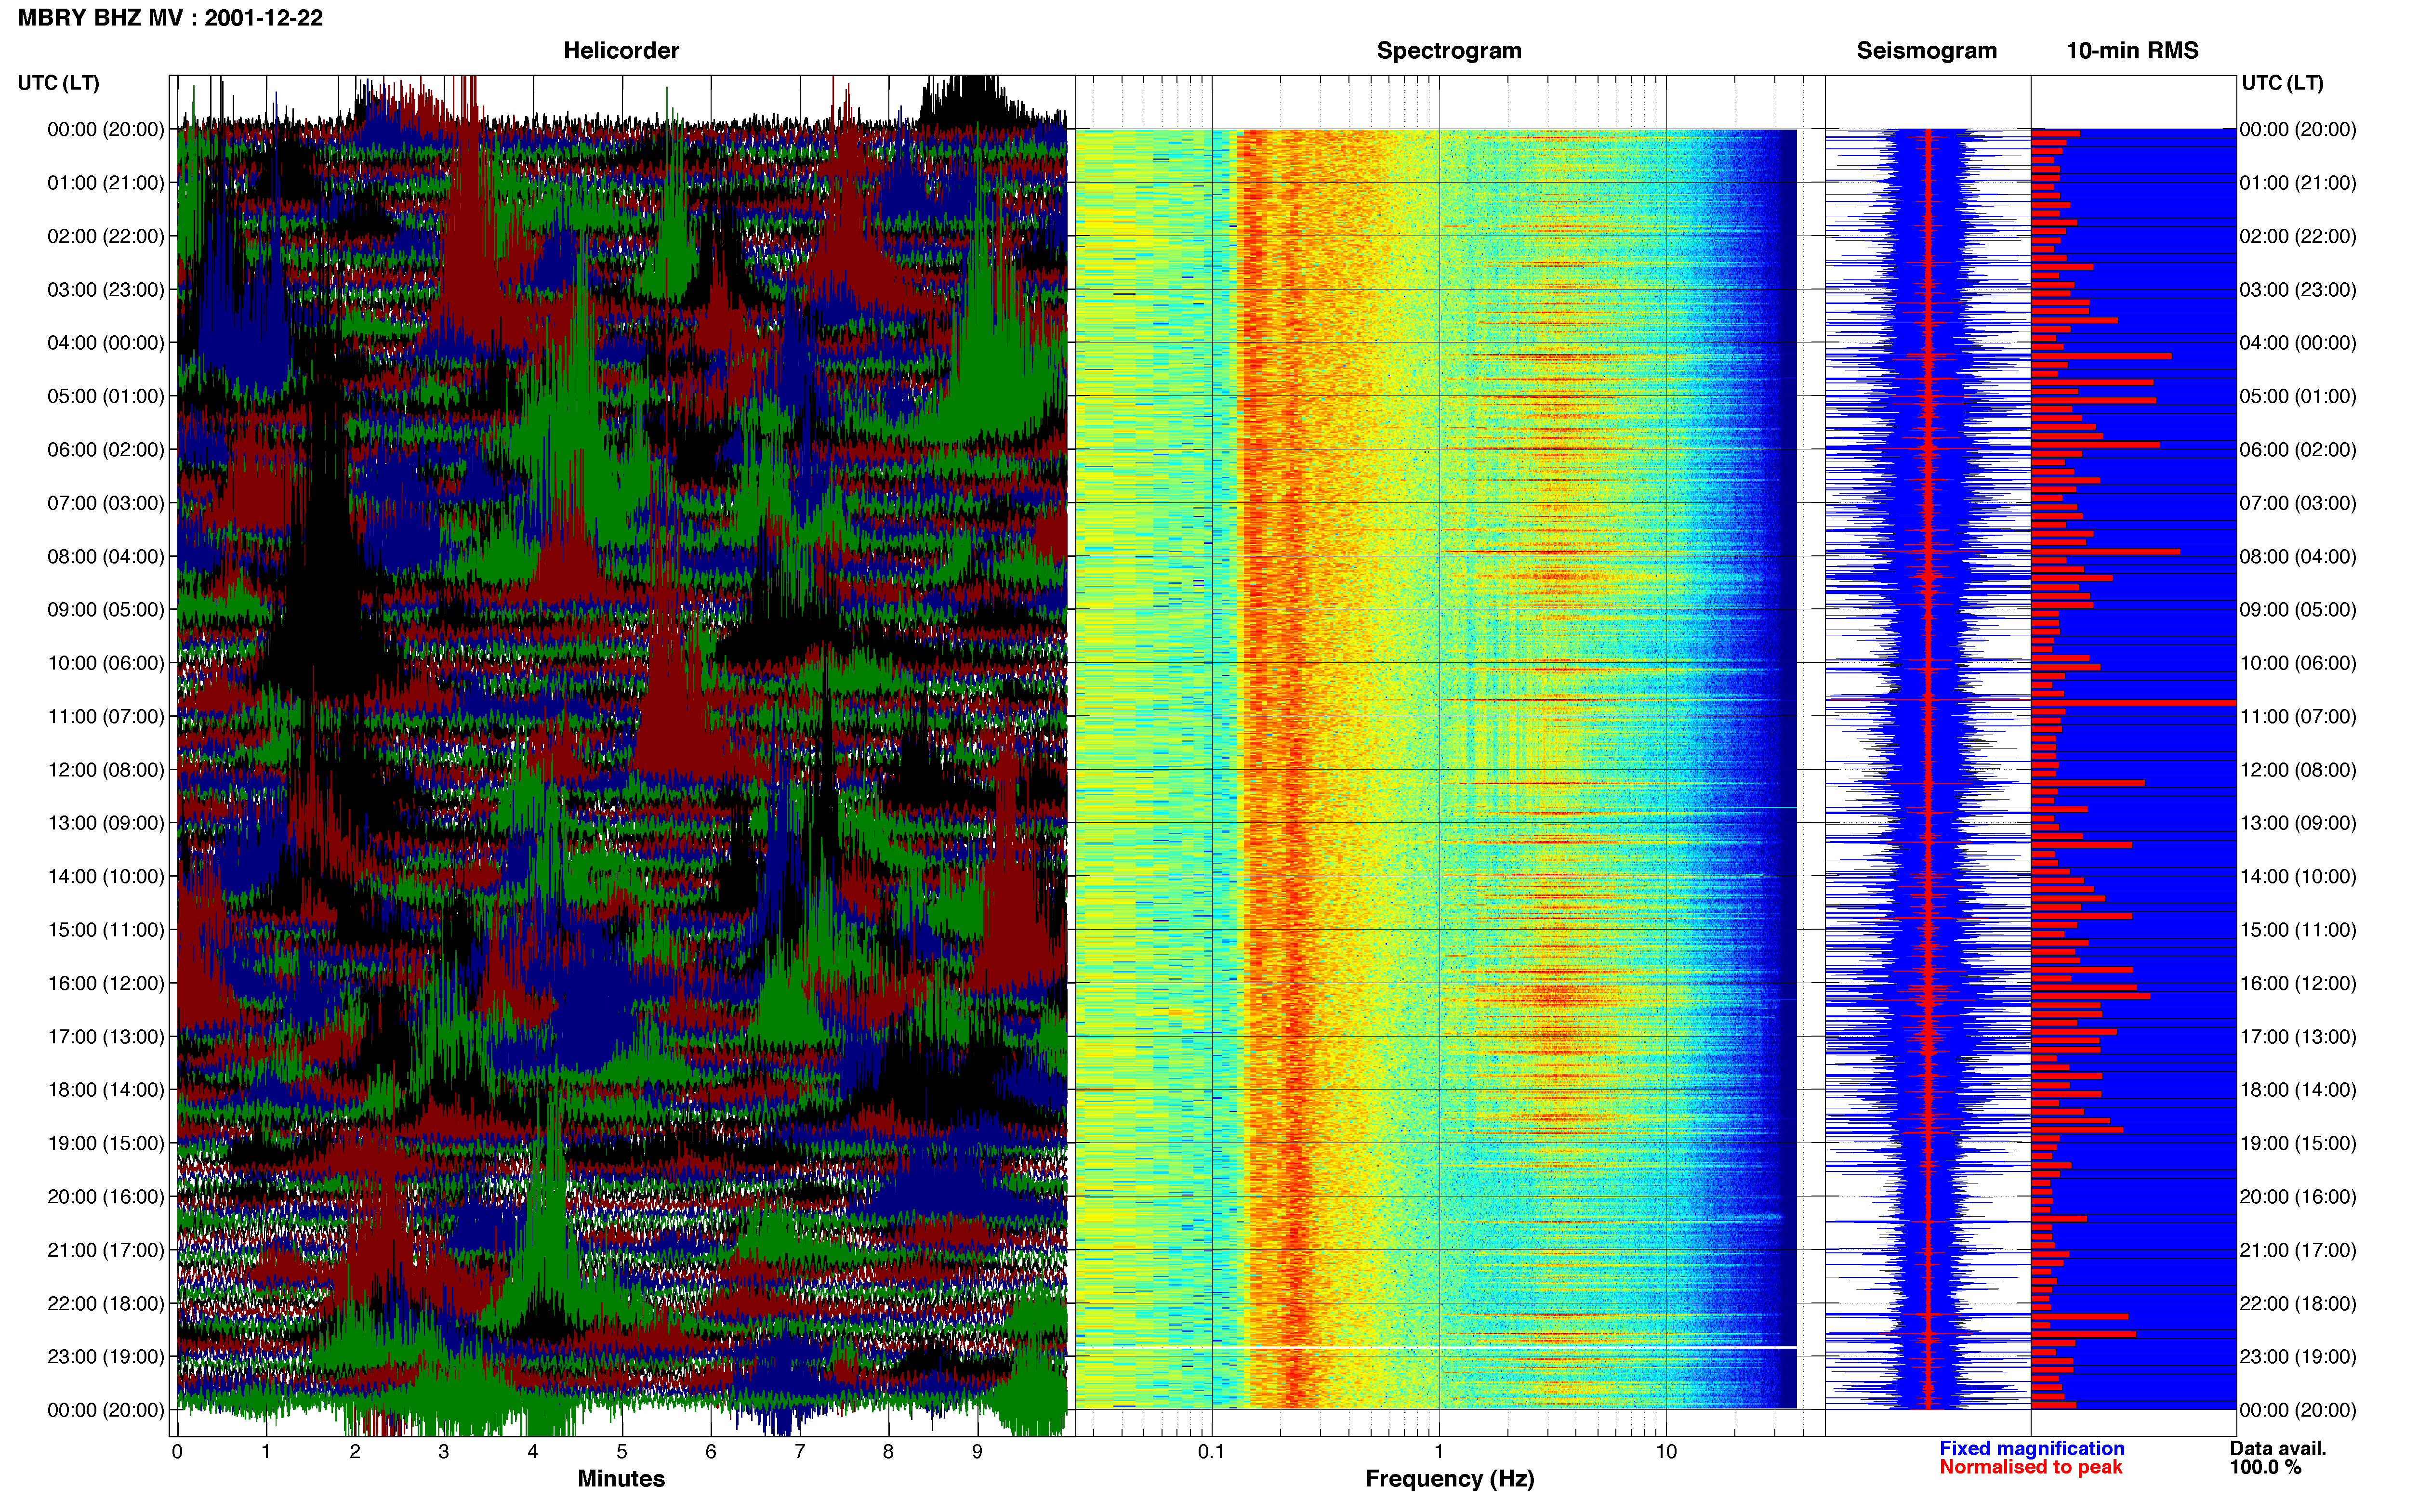Viewport: 2418px width, 1512px height.
Task: Click the '10-min RMS' panel heading
Action: [x=2132, y=50]
